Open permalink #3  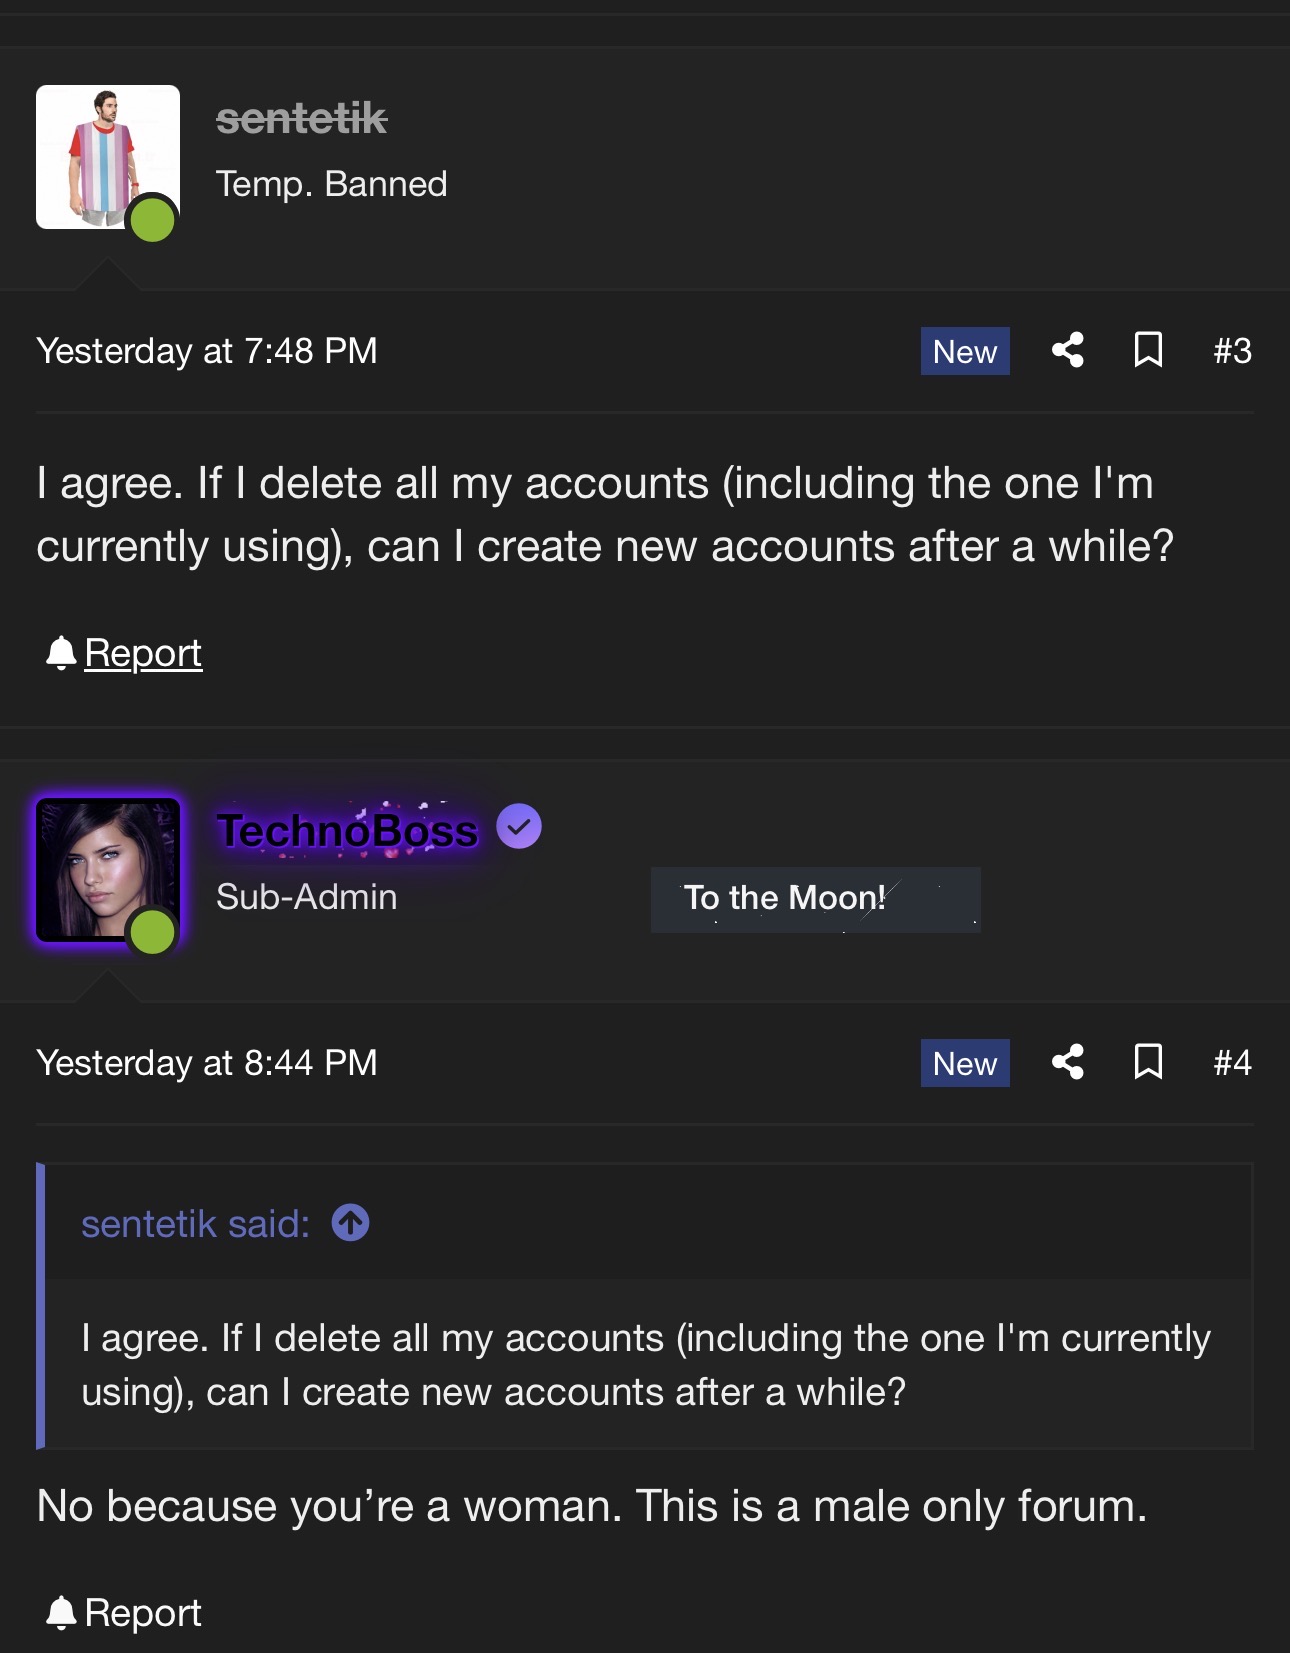(1232, 351)
